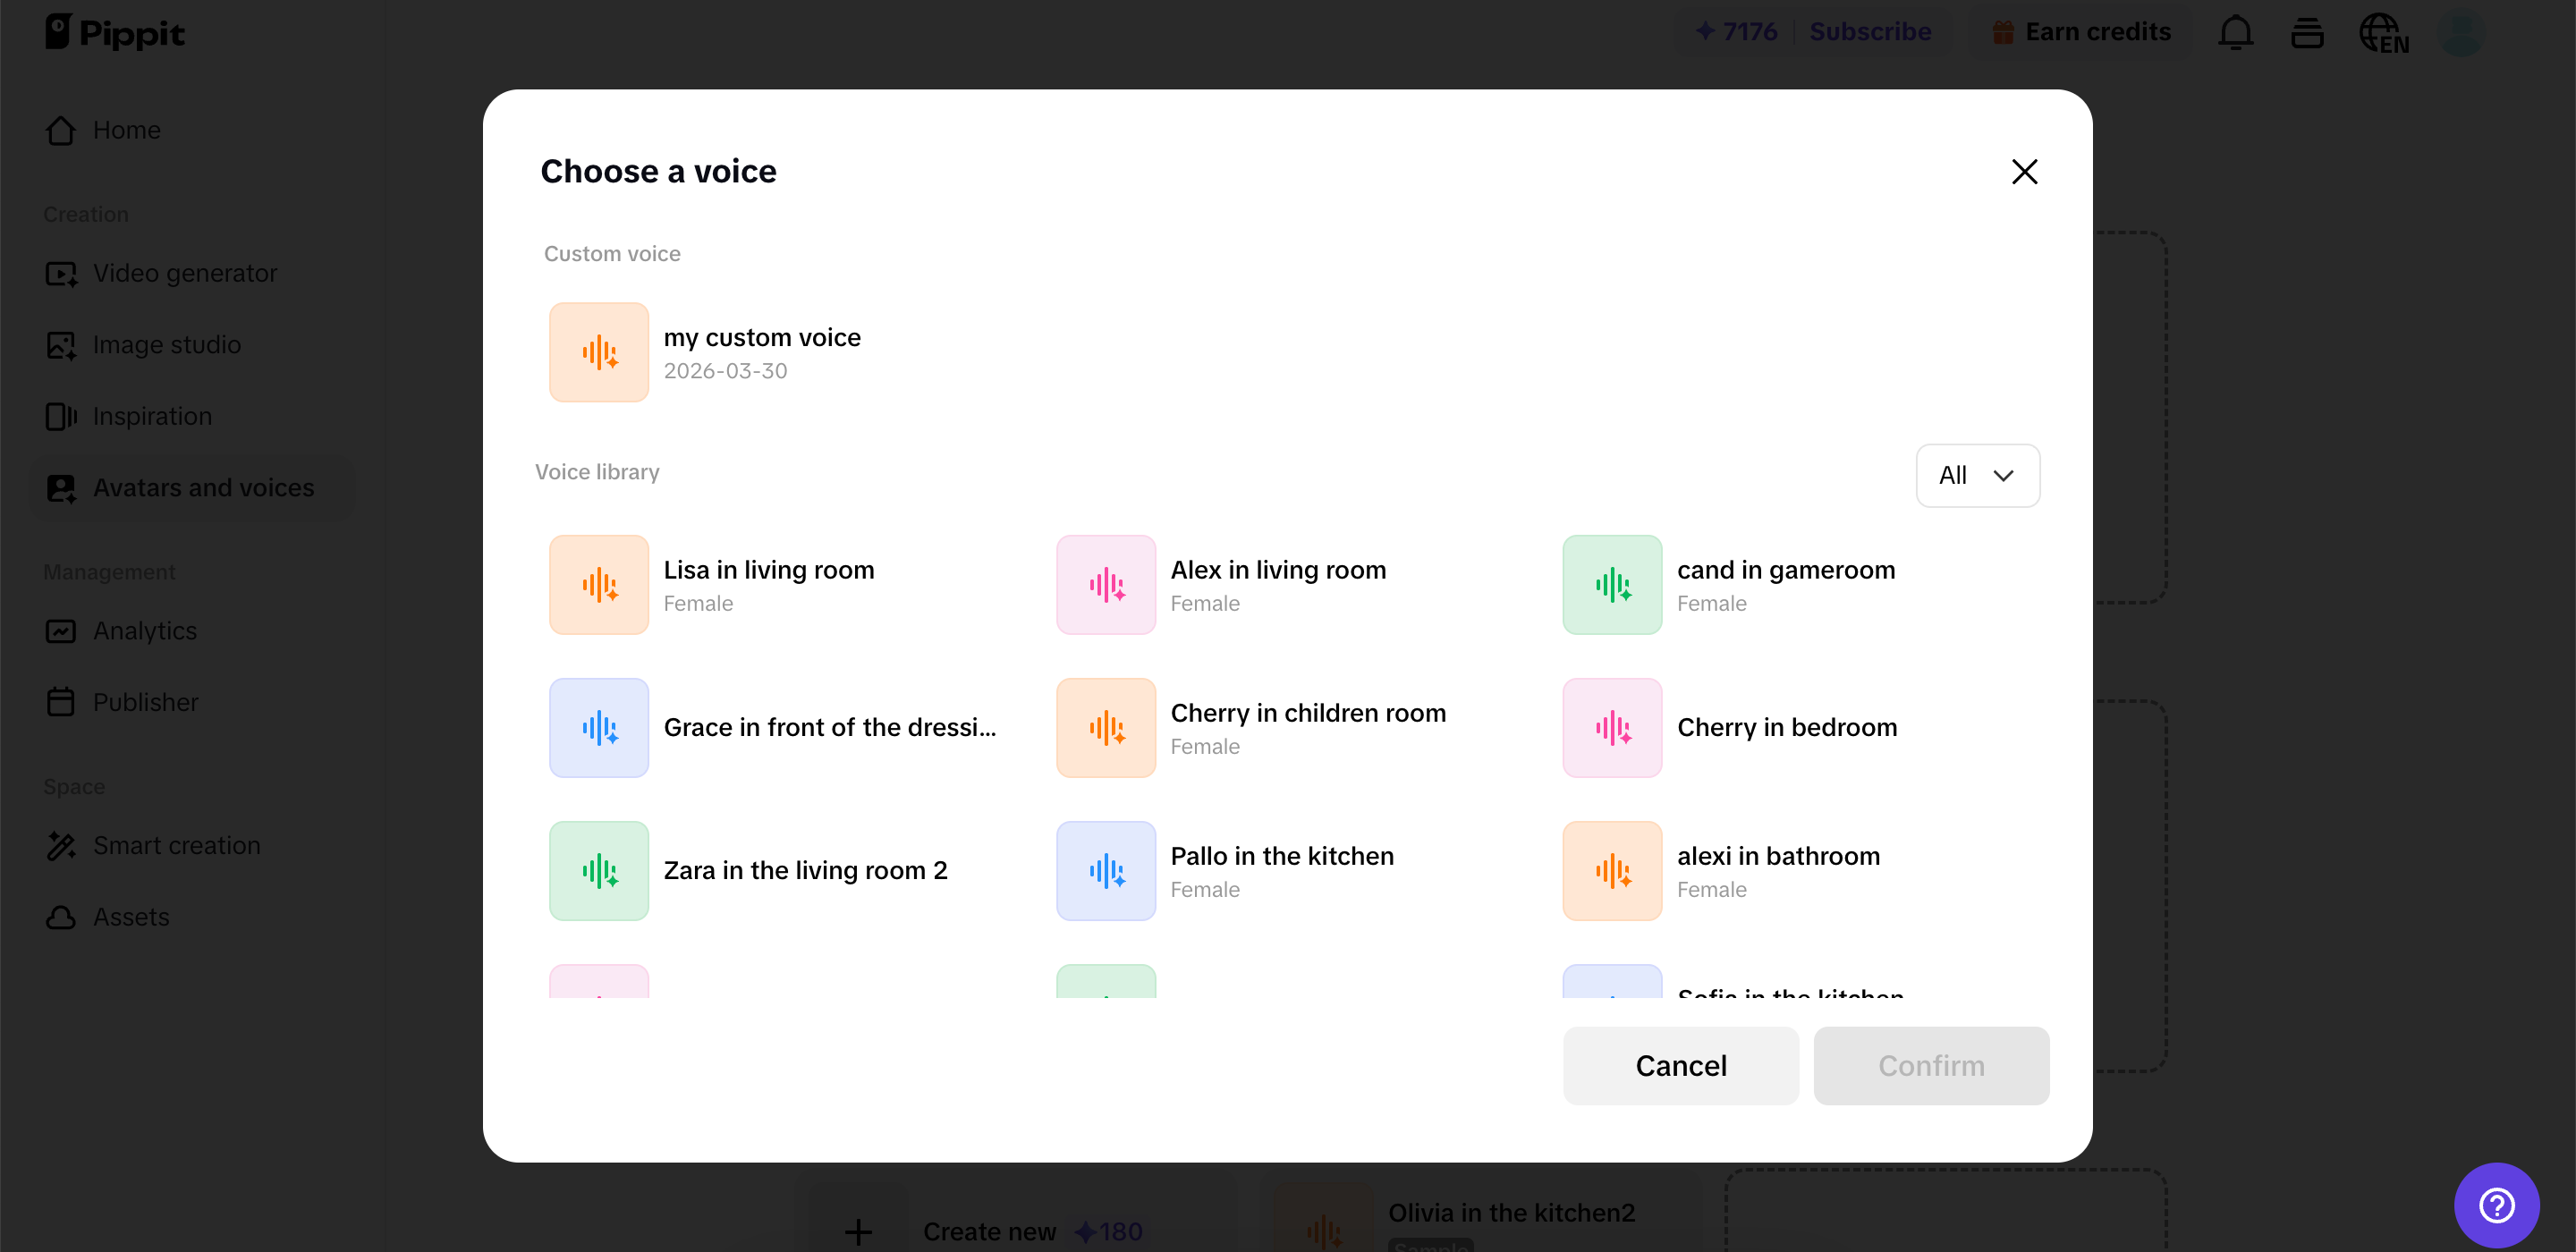
Task: Select the orange my custom voice icon
Action: [598, 352]
